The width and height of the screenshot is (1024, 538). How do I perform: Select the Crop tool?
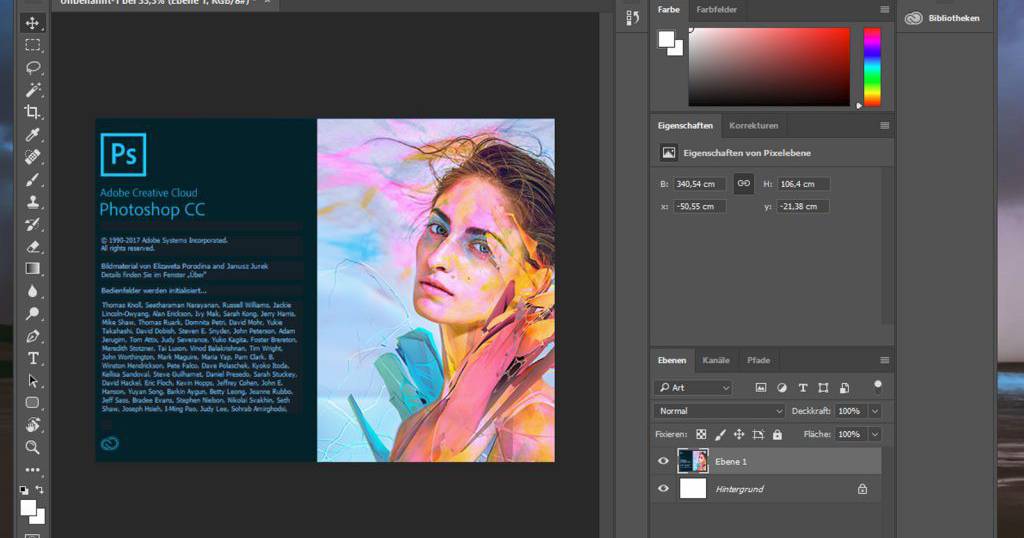(32, 112)
